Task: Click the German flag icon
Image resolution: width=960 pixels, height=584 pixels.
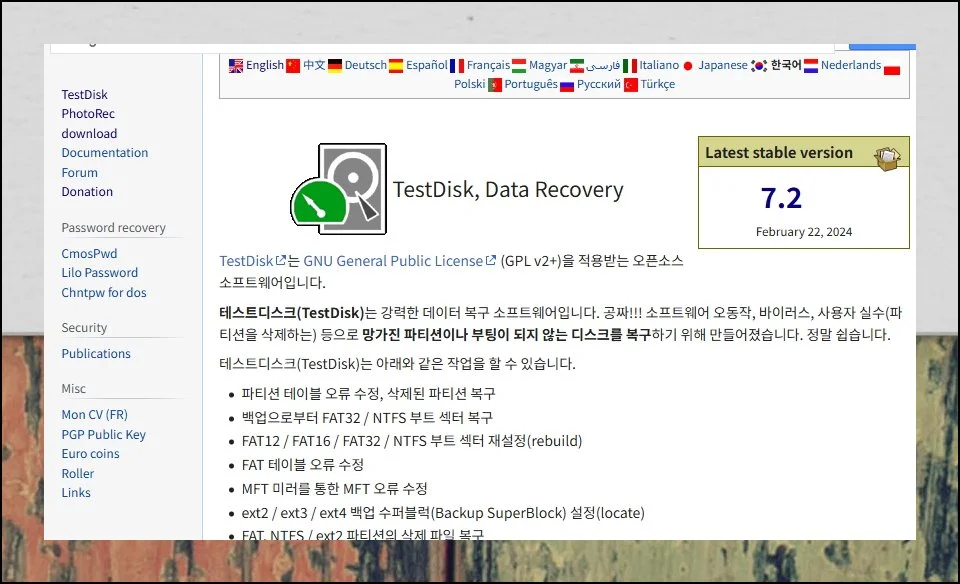Action: click(335, 66)
